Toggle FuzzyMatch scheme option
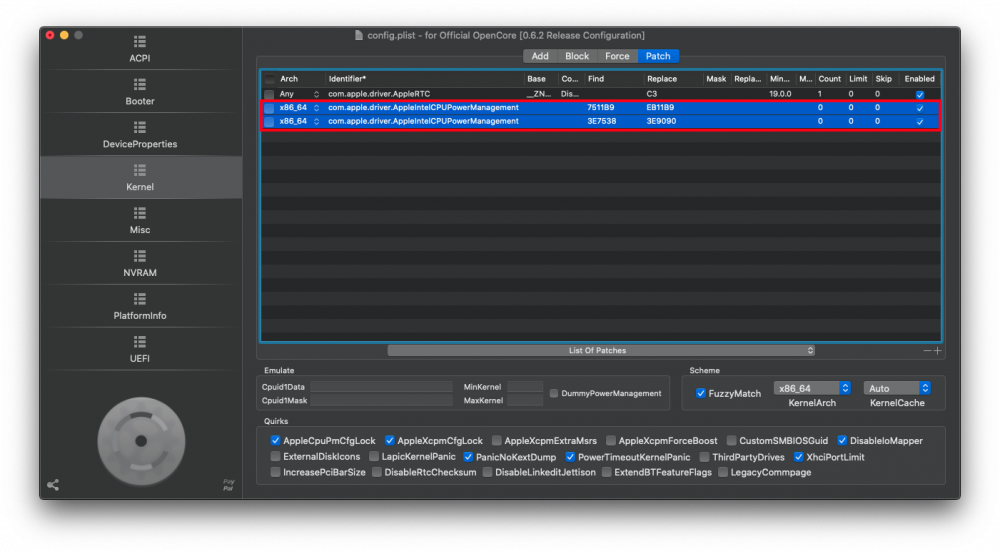 [x=701, y=393]
